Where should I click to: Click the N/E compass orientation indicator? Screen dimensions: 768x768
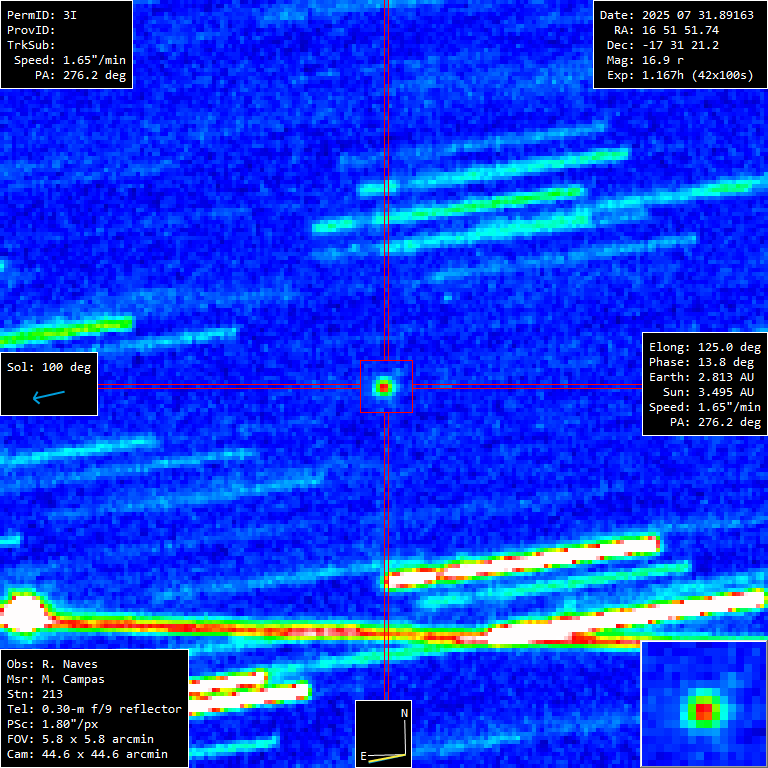pyautogui.click(x=384, y=734)
